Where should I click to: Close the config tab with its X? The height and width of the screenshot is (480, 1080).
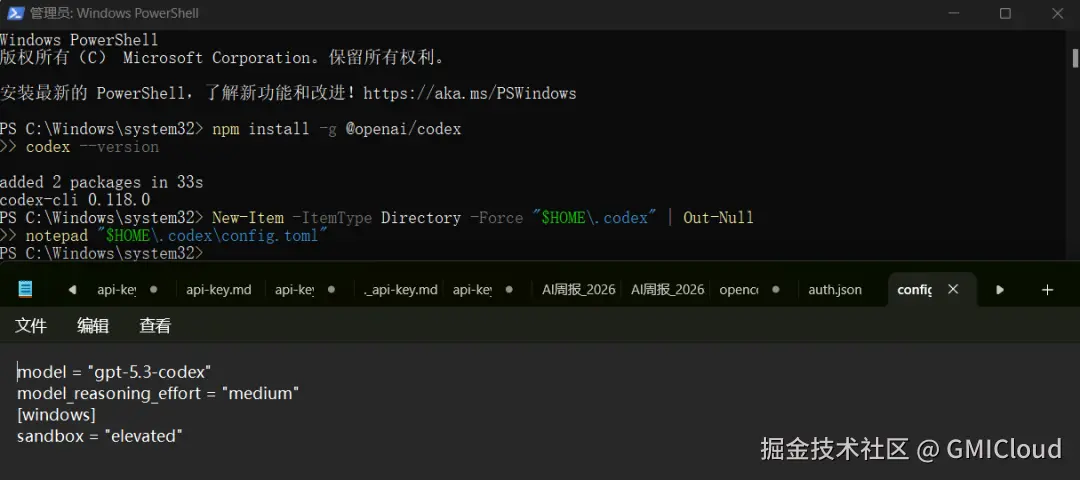tap(953, 289)
